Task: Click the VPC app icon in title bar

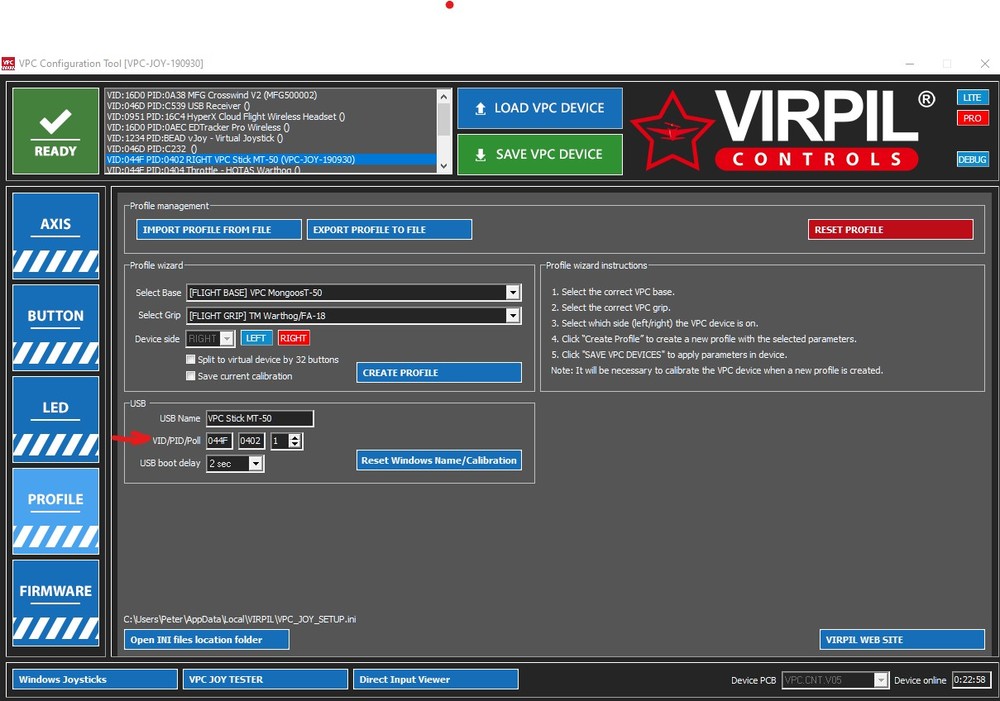Action: point(8,64)
